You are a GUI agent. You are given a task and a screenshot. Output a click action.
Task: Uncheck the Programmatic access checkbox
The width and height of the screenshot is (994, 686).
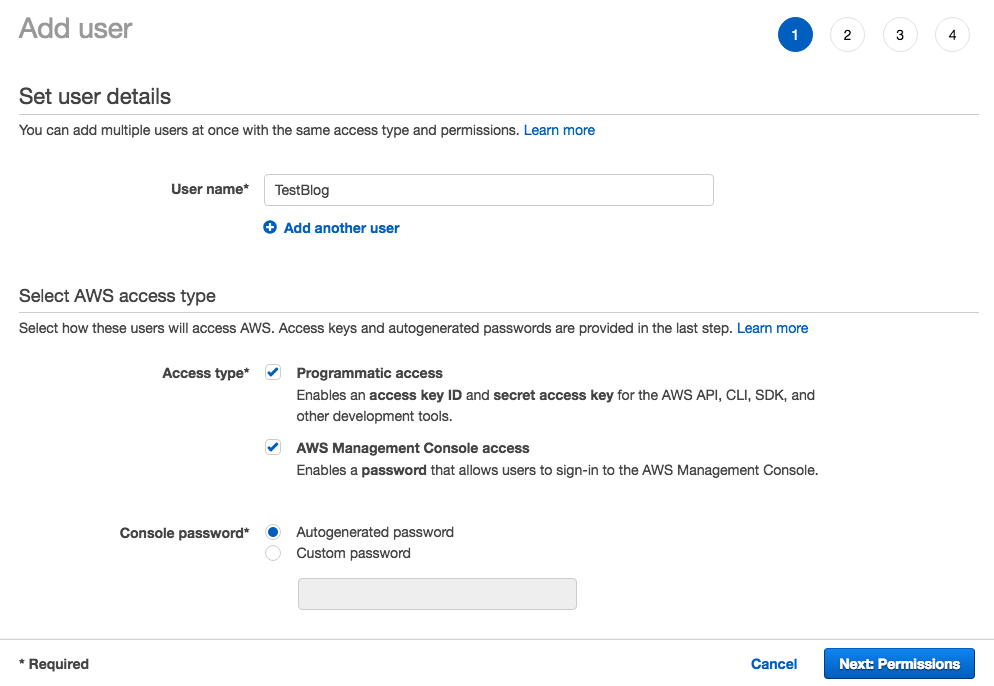click(x=273, y=373)
